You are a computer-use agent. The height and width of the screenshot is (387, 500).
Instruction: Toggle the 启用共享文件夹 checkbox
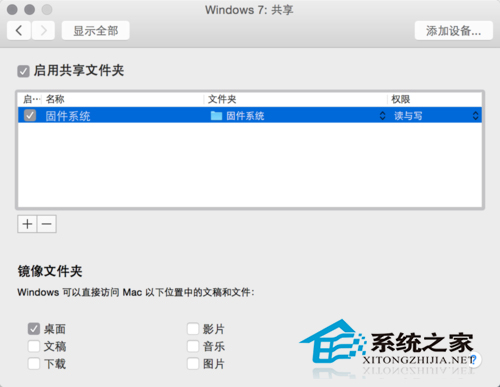23,71
